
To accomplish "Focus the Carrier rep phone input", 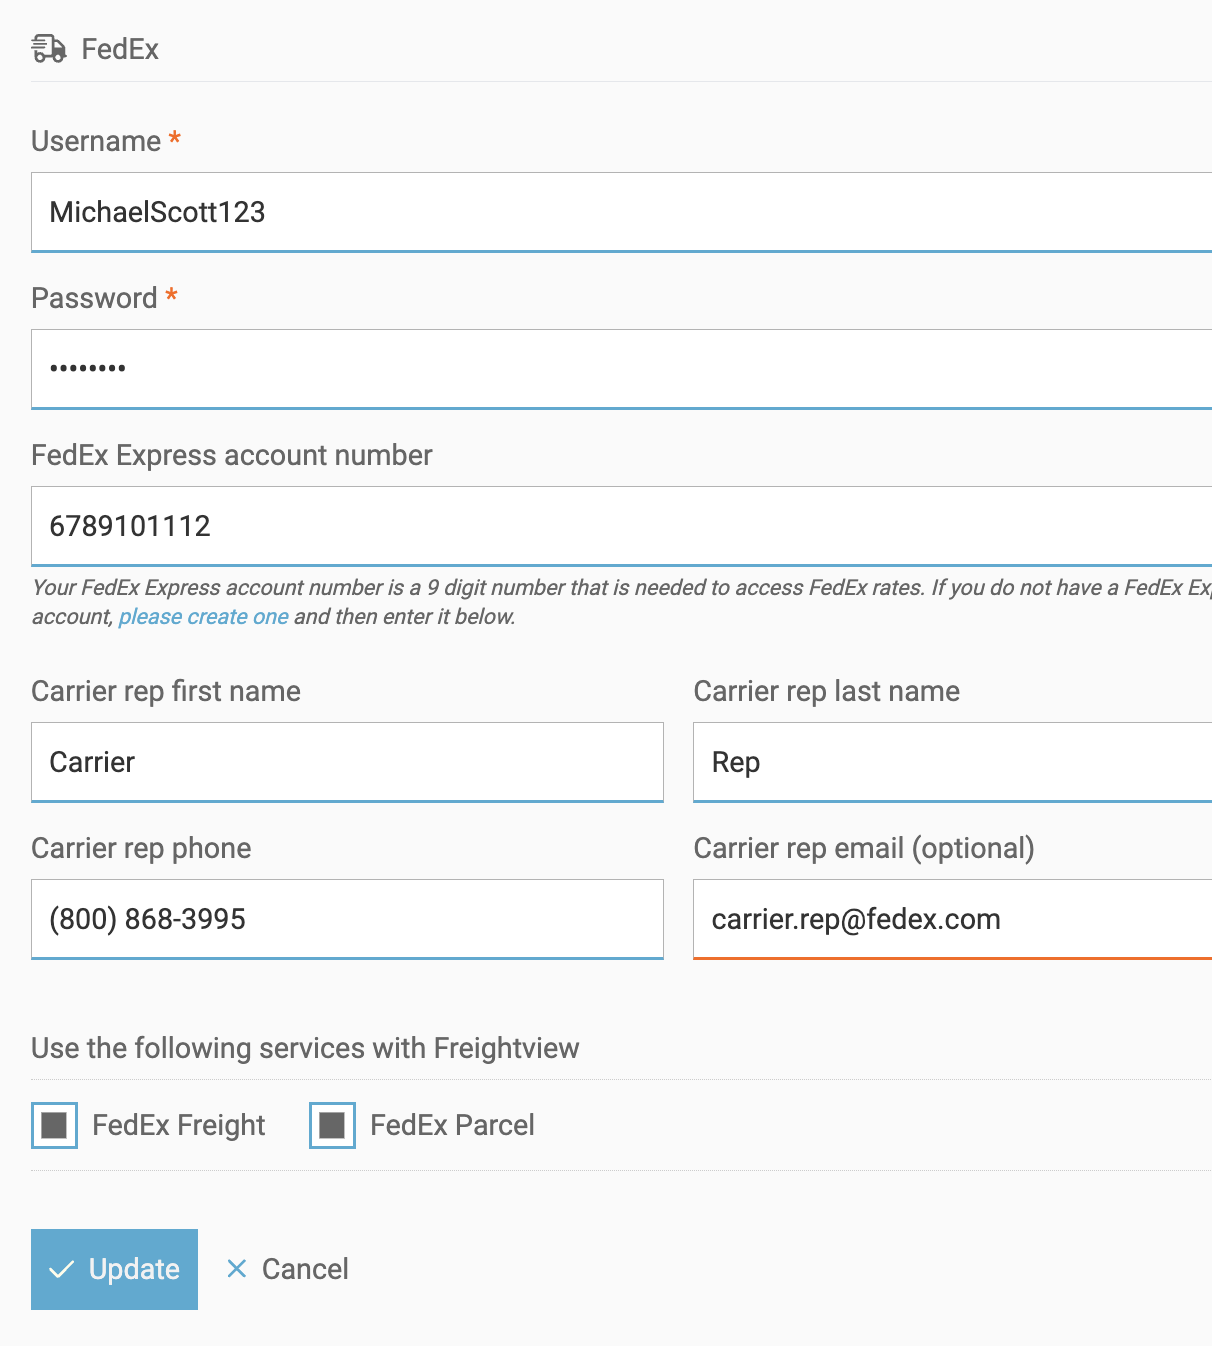I will [x=347, y=919].
